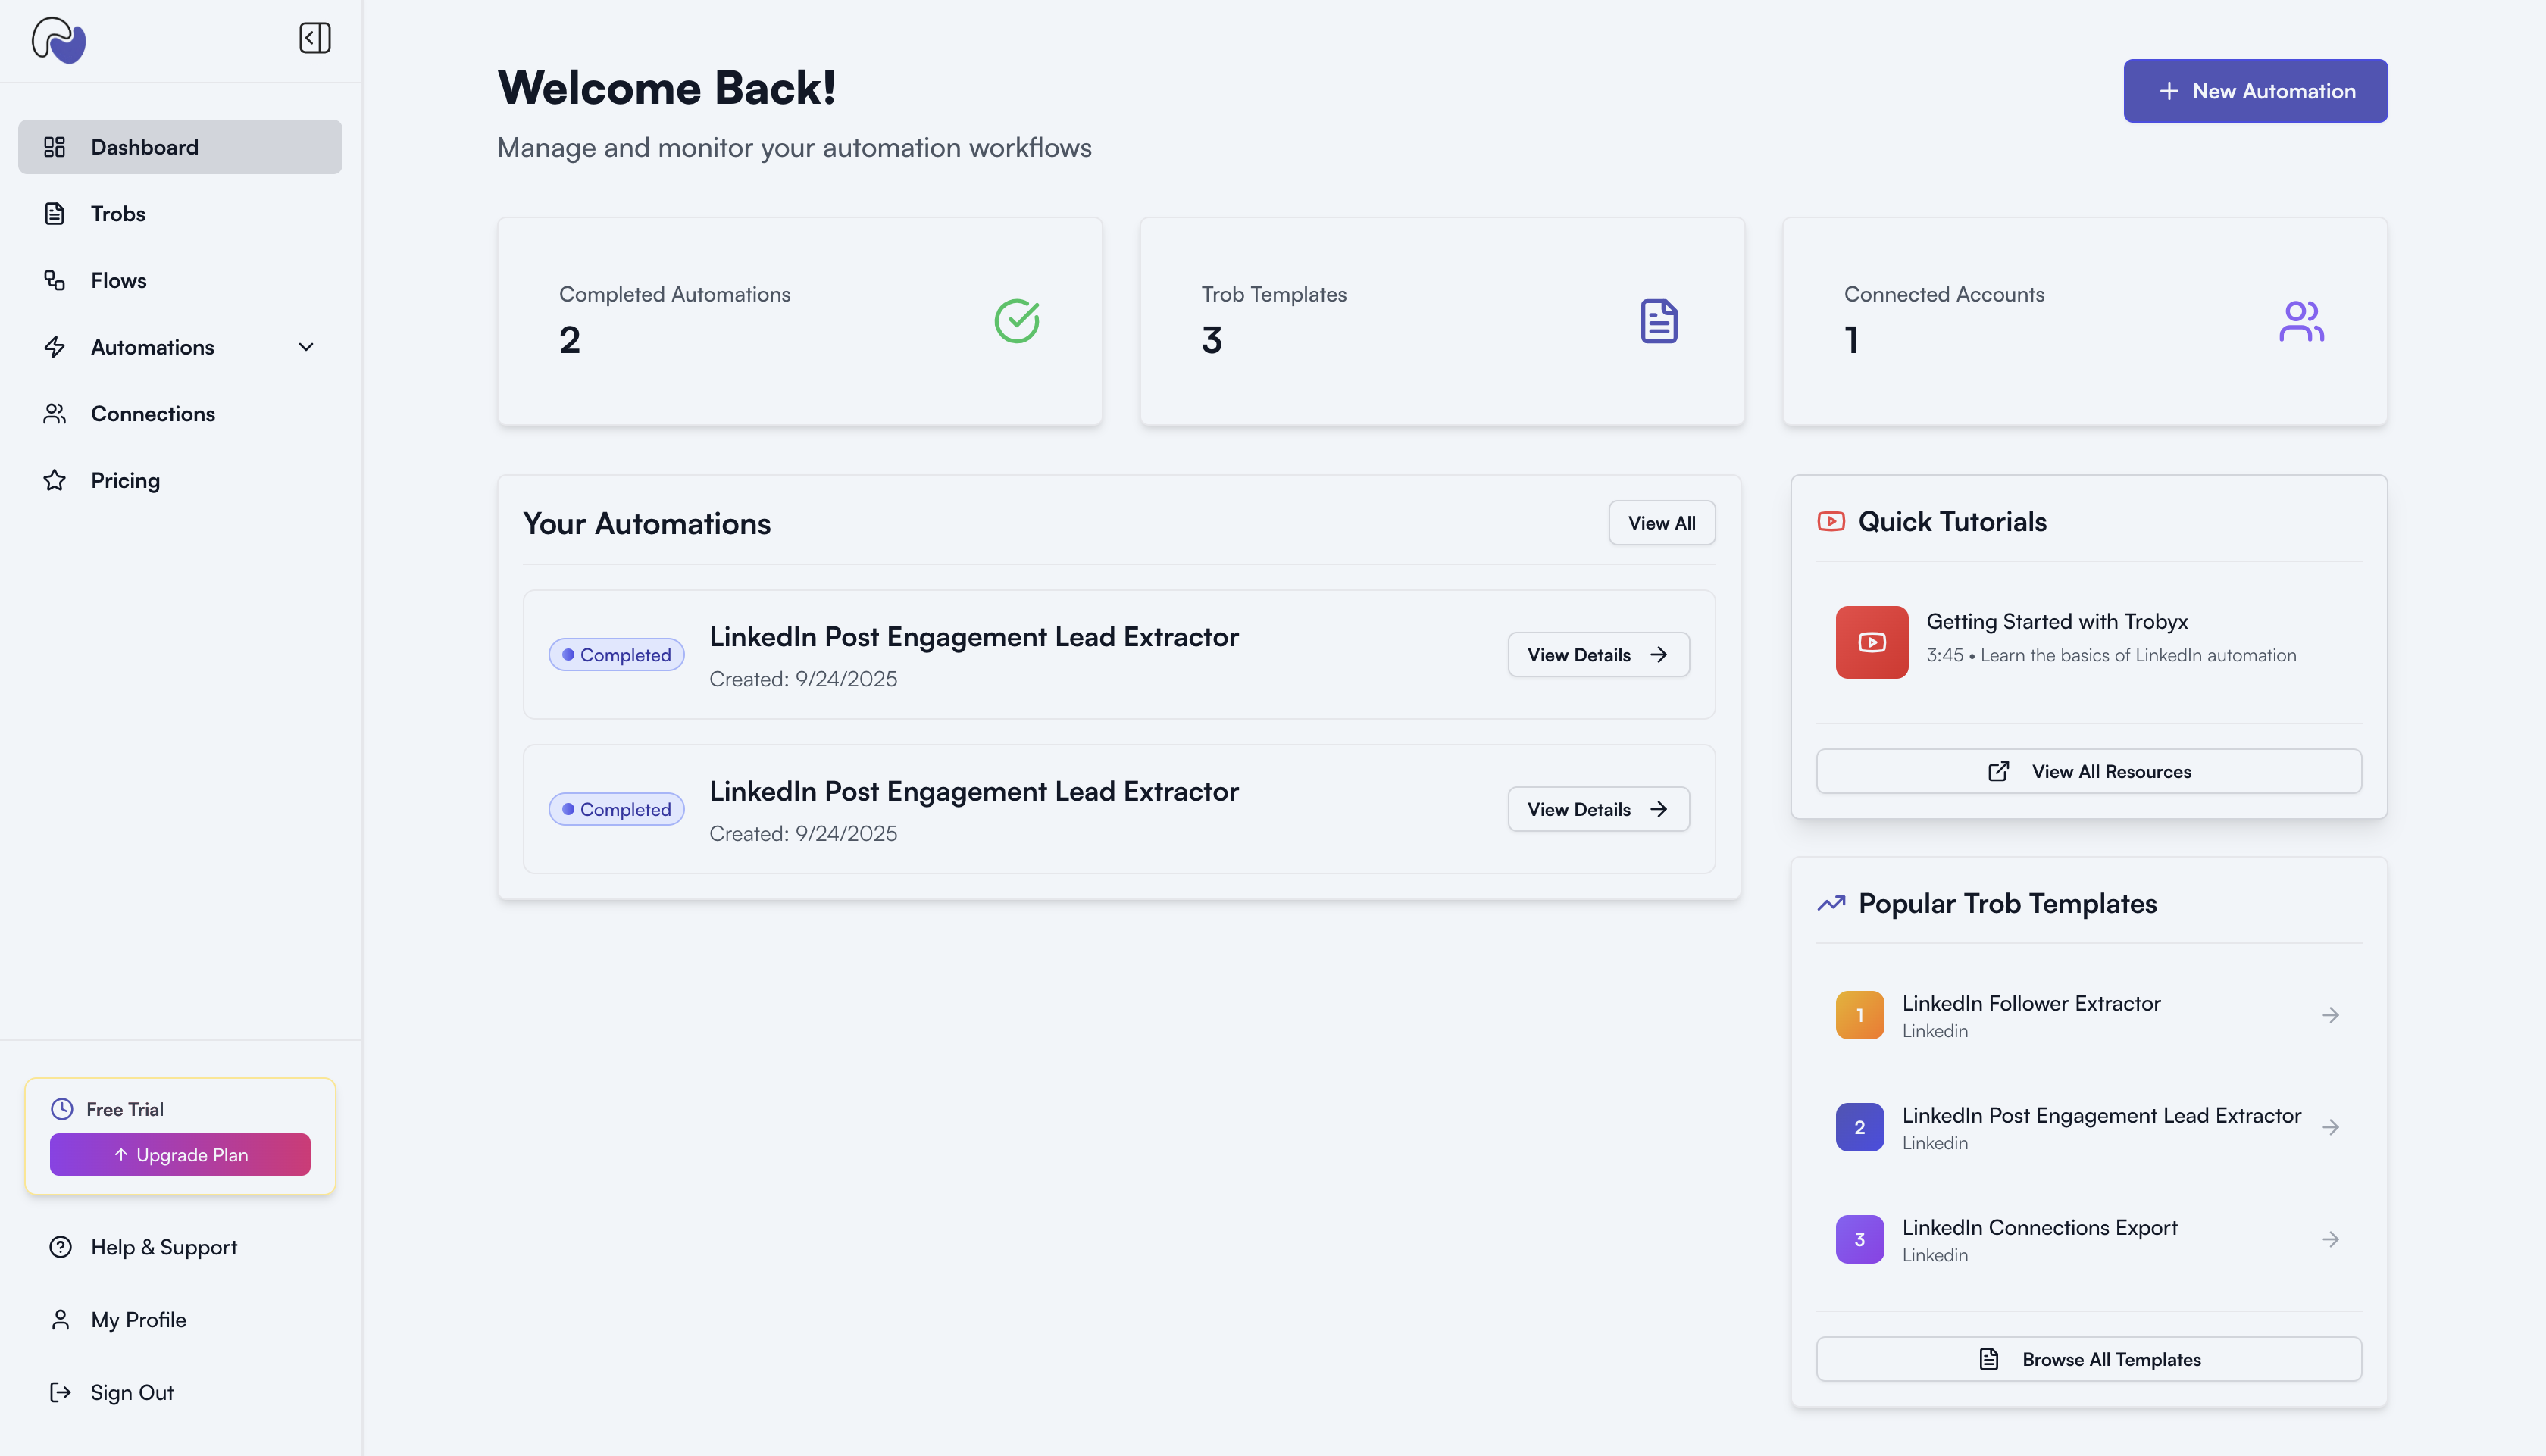Click View All in Your Automations
Image resolution: width=2546 pixels, height=1456 pixels.
(x=1661, y=523)
